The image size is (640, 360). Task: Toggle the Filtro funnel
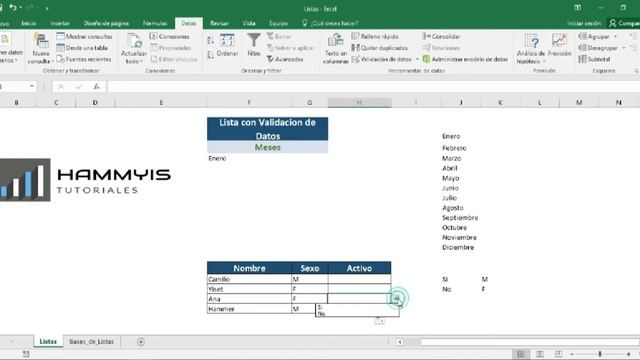tap(253, 45)
